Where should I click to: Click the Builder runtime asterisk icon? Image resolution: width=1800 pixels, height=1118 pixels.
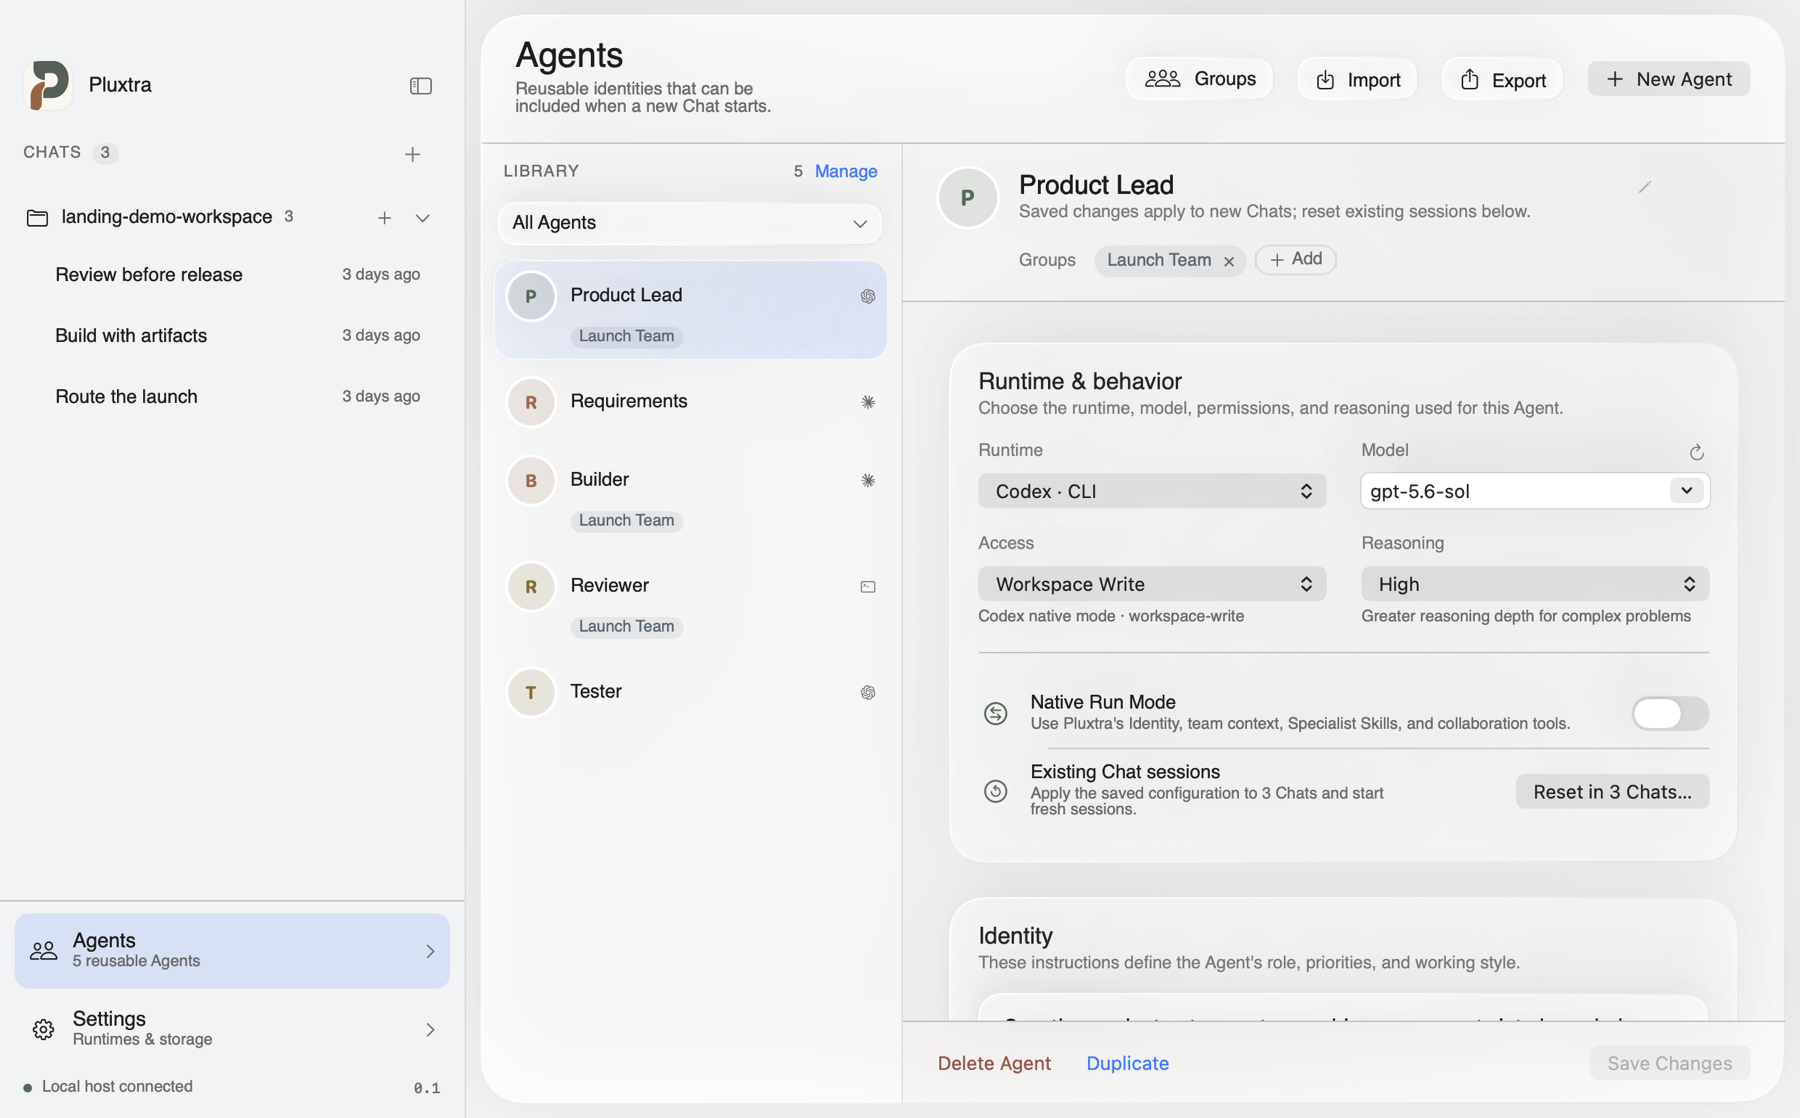click(868, 480)
